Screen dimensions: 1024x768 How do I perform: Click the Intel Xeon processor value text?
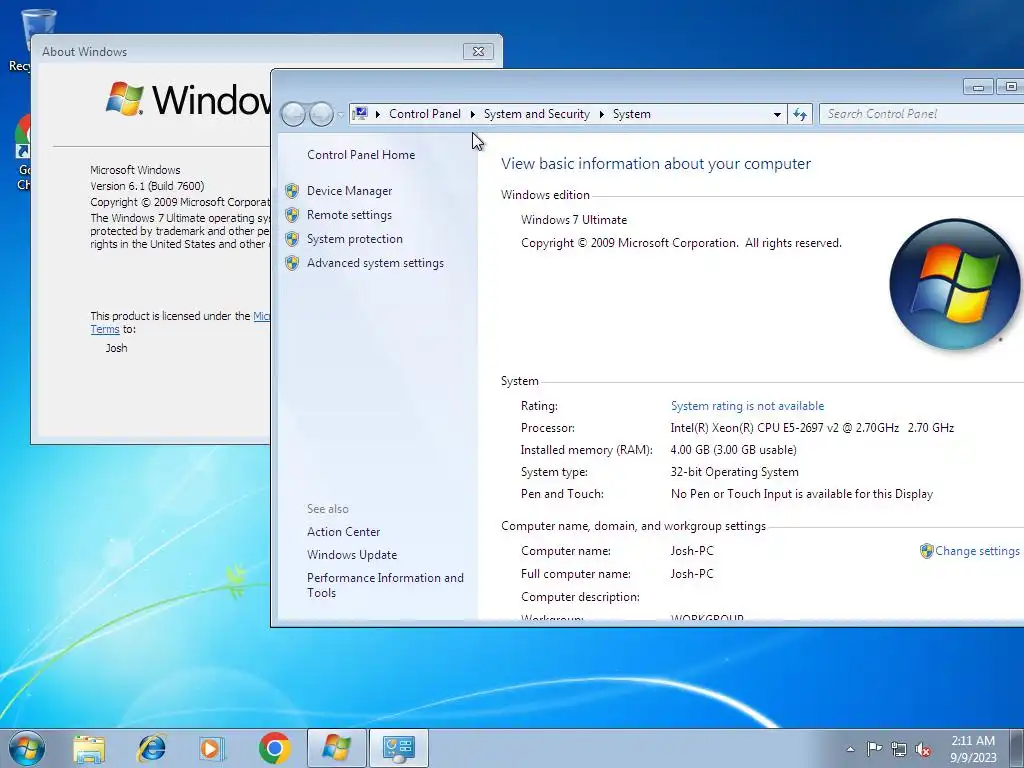click(812, 428)
